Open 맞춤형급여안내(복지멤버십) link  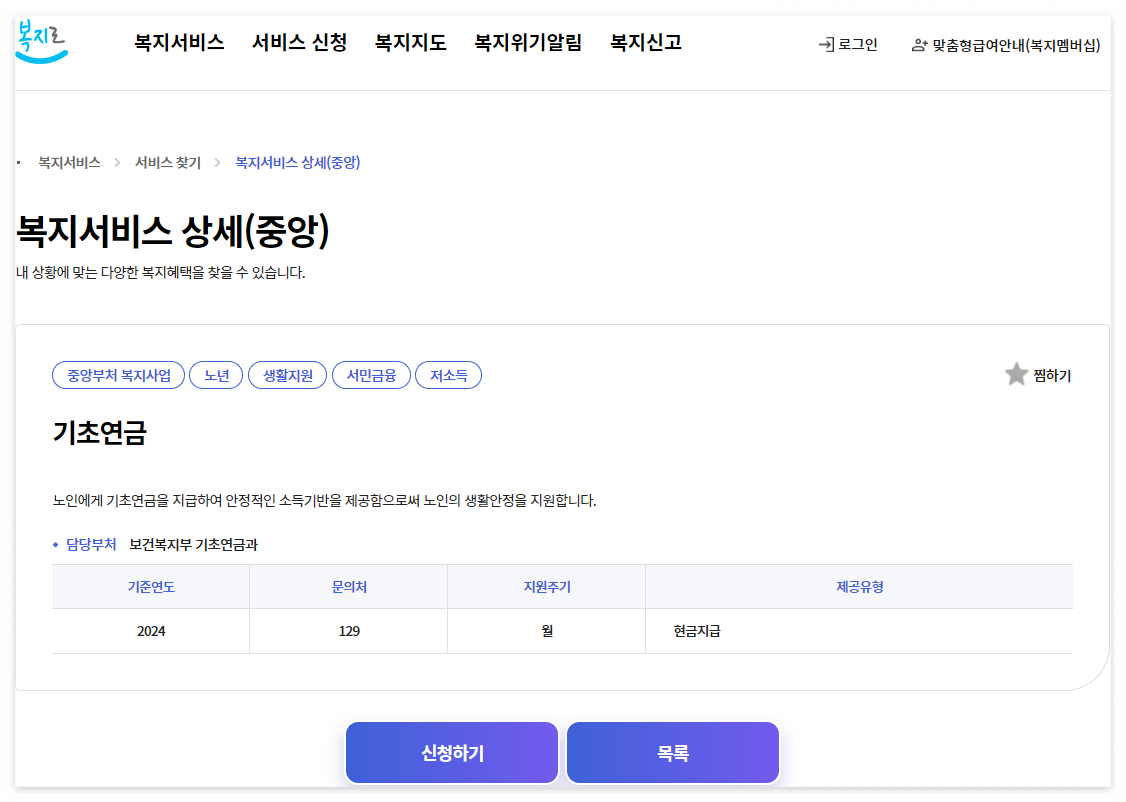[1016, 45]
